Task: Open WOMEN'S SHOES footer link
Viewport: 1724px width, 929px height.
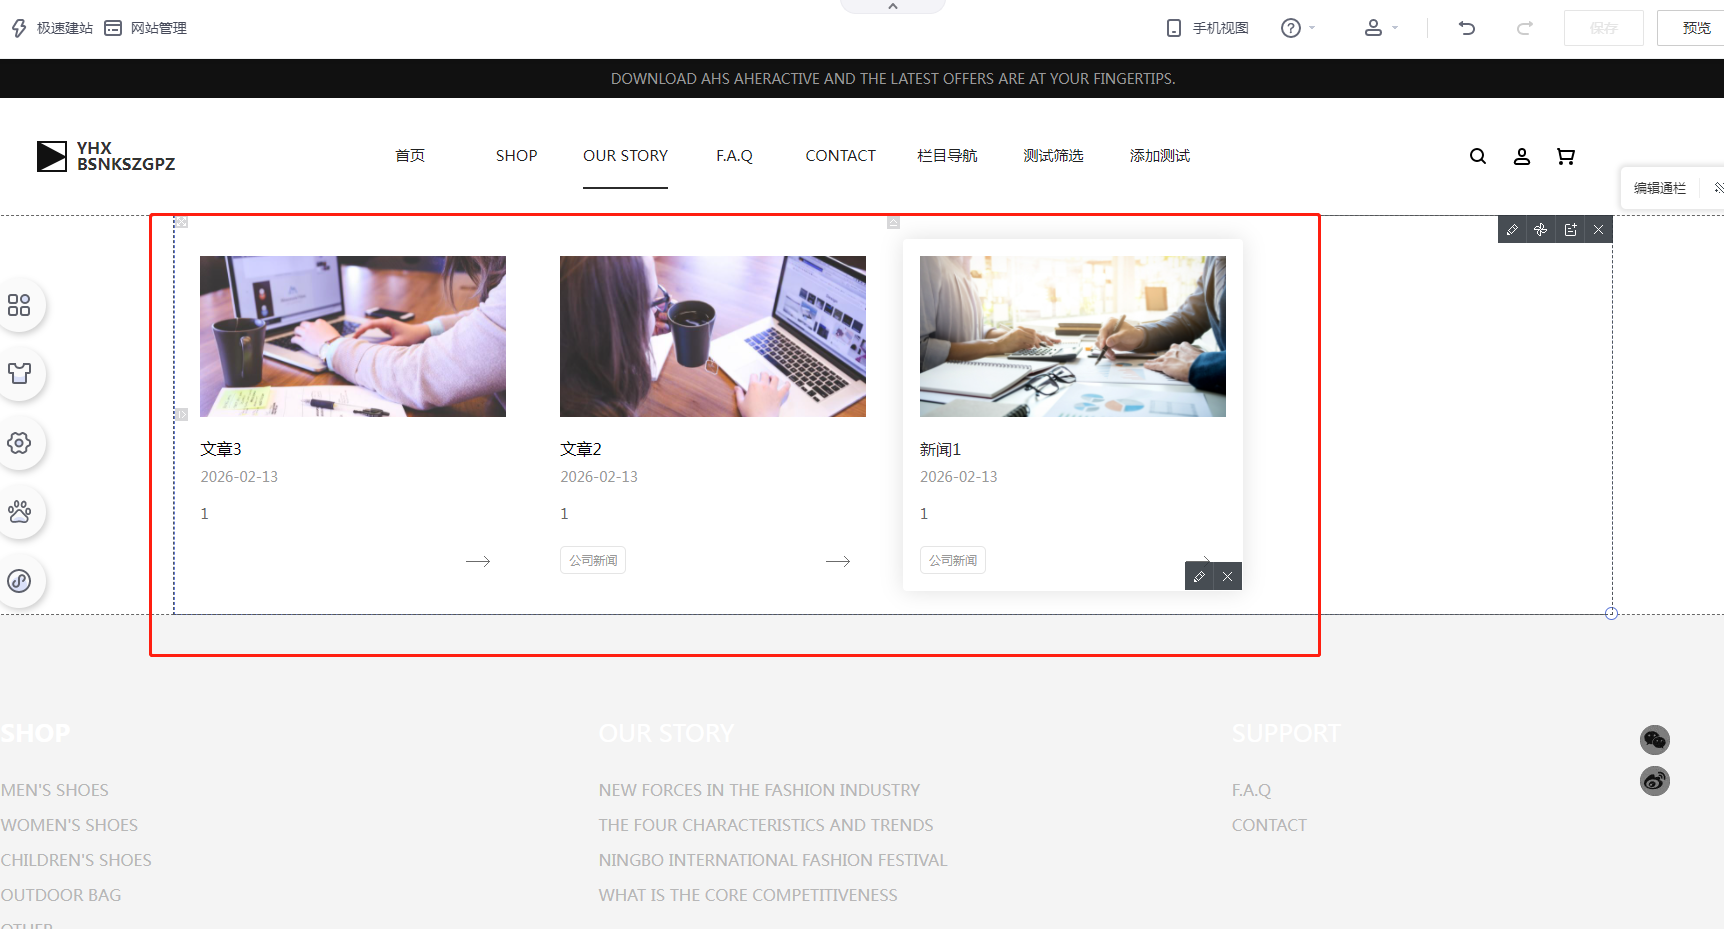Action: (69, 825)
